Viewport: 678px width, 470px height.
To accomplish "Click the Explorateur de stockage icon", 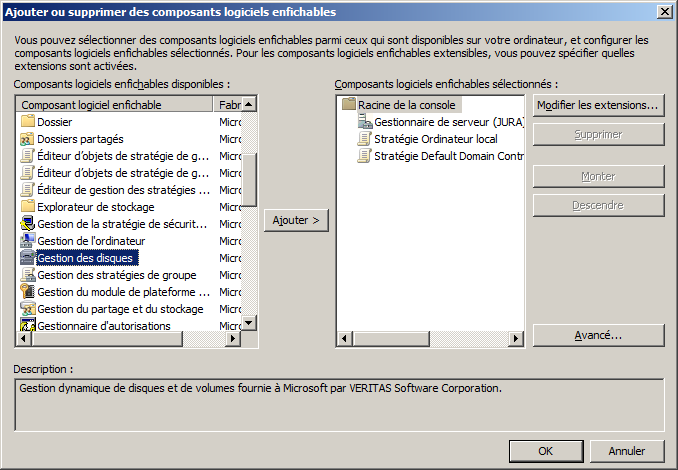I will 28,207.
